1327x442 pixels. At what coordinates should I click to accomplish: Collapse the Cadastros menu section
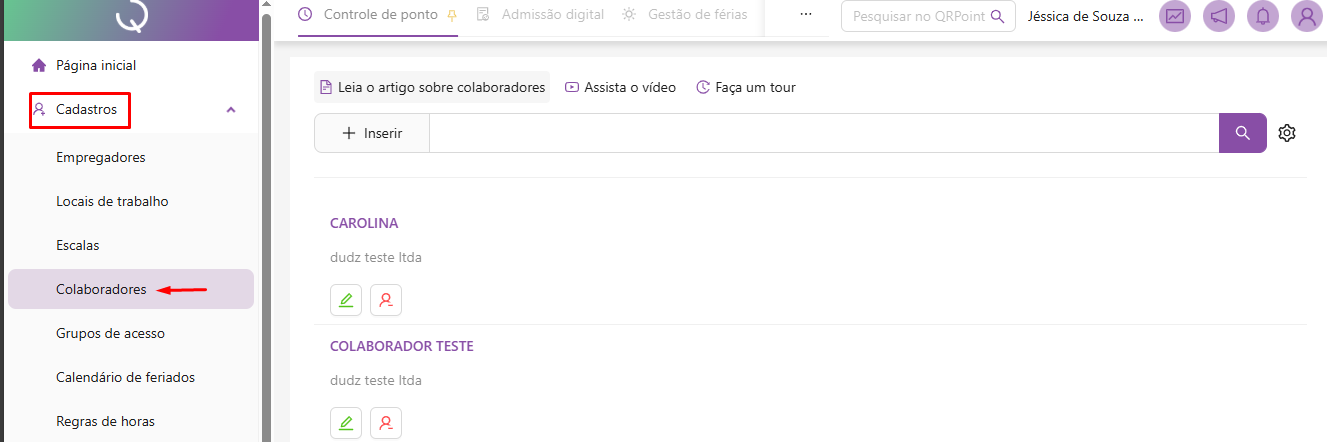point(231,109)
